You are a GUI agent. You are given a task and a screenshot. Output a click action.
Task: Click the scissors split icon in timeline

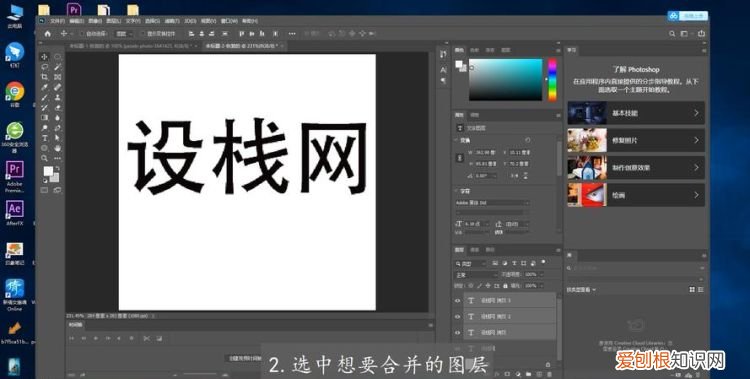pyautogui.click(x=146, y=338)
